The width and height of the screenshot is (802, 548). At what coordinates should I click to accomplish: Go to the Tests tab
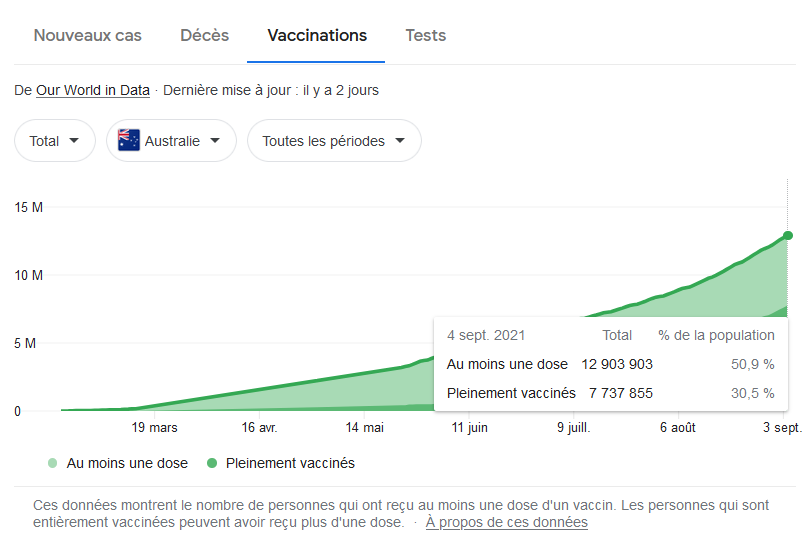(x=425, y=35)
